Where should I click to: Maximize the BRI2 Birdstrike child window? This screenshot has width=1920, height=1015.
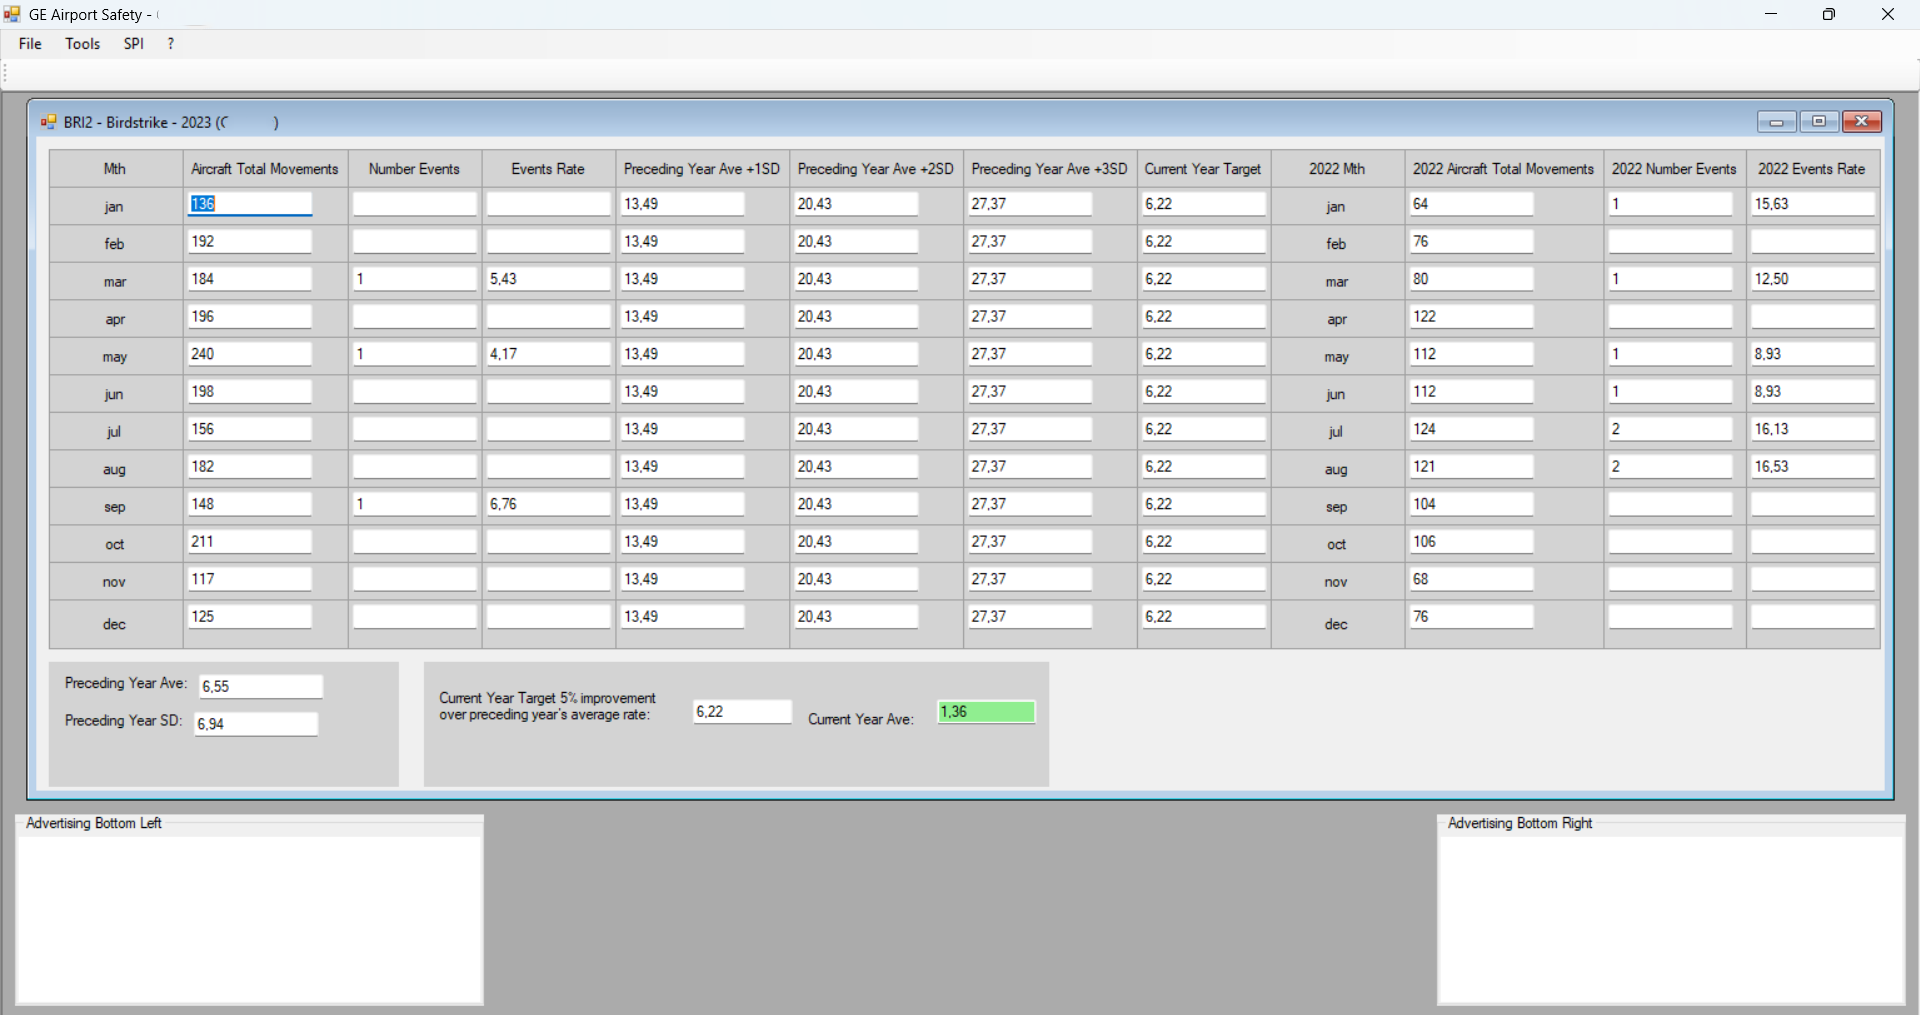[x=1819, y=122]
